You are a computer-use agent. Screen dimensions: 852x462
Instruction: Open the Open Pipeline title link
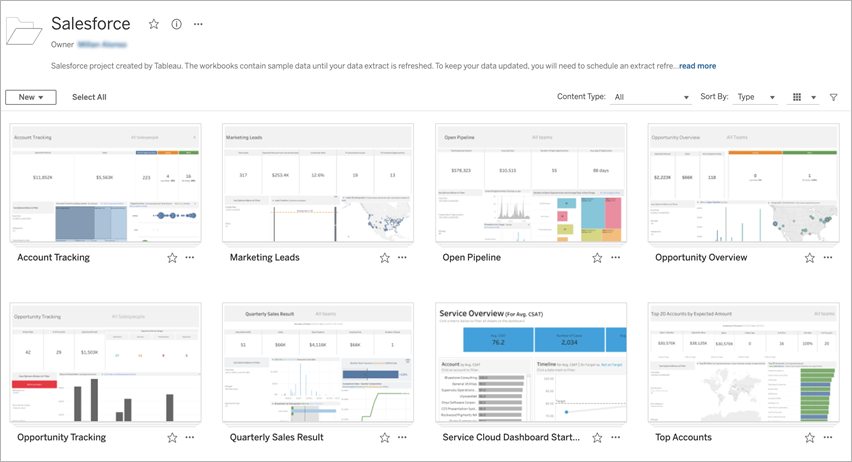(472, 258)
